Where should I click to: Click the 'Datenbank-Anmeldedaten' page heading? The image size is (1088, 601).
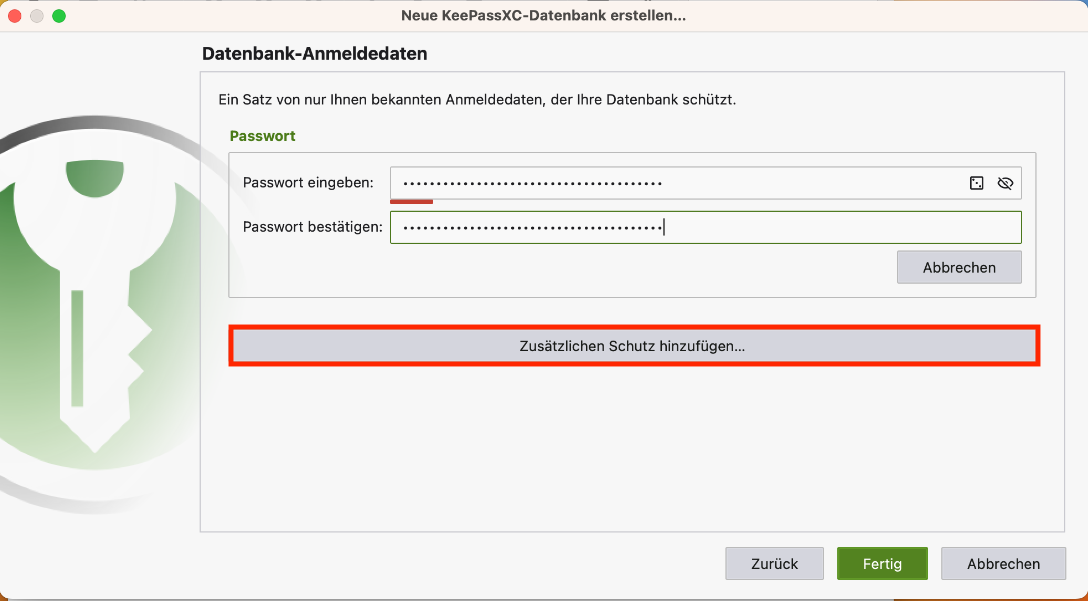(315, 54)
